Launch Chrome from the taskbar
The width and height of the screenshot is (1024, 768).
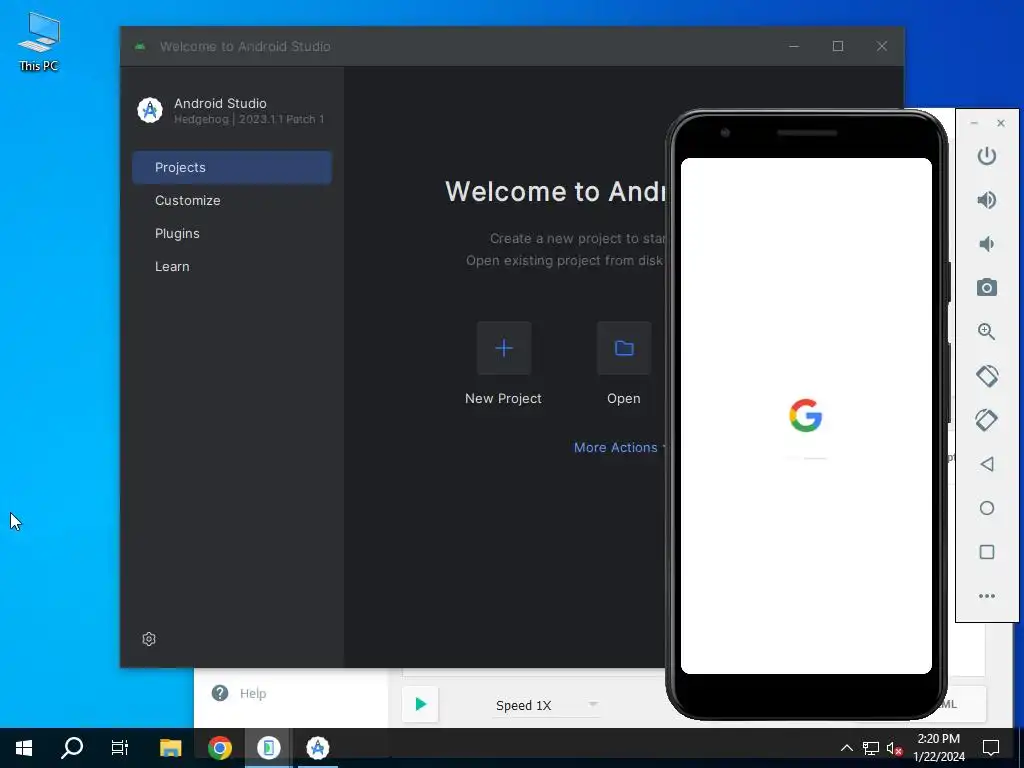point(220,748)
